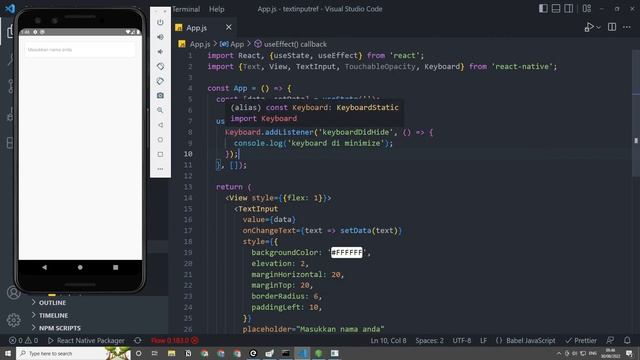Tap the name input field on the phone

80,49
